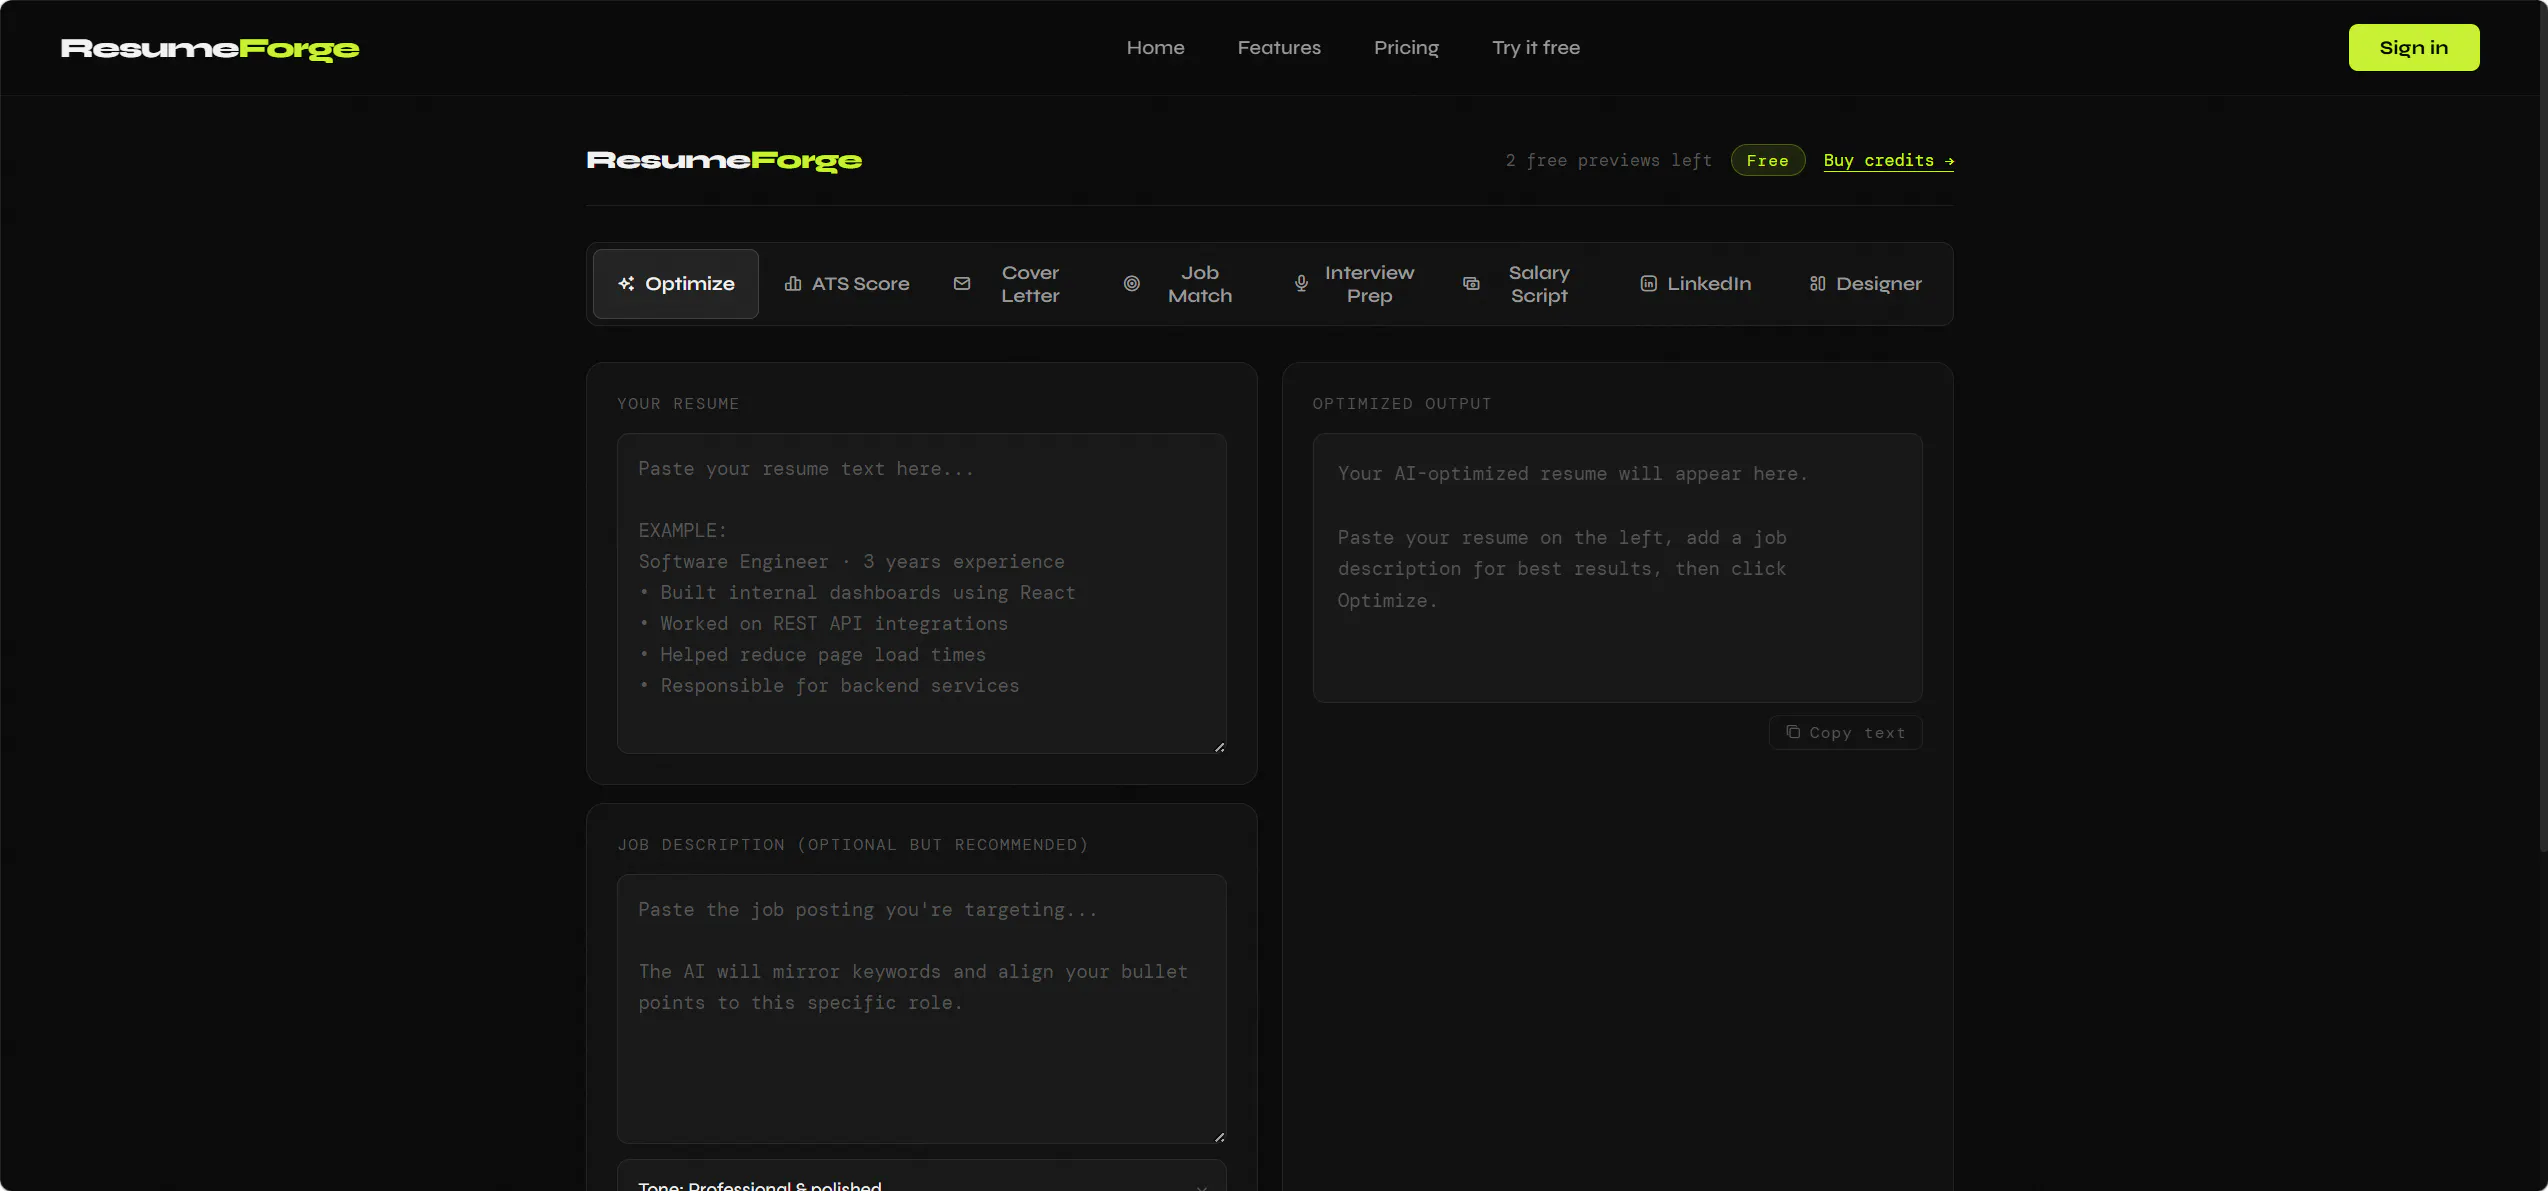Click the 'YOUR RESUME' section label
Image resolution: width=2548 pixels, height=1191 pixels.
(678, 404)
